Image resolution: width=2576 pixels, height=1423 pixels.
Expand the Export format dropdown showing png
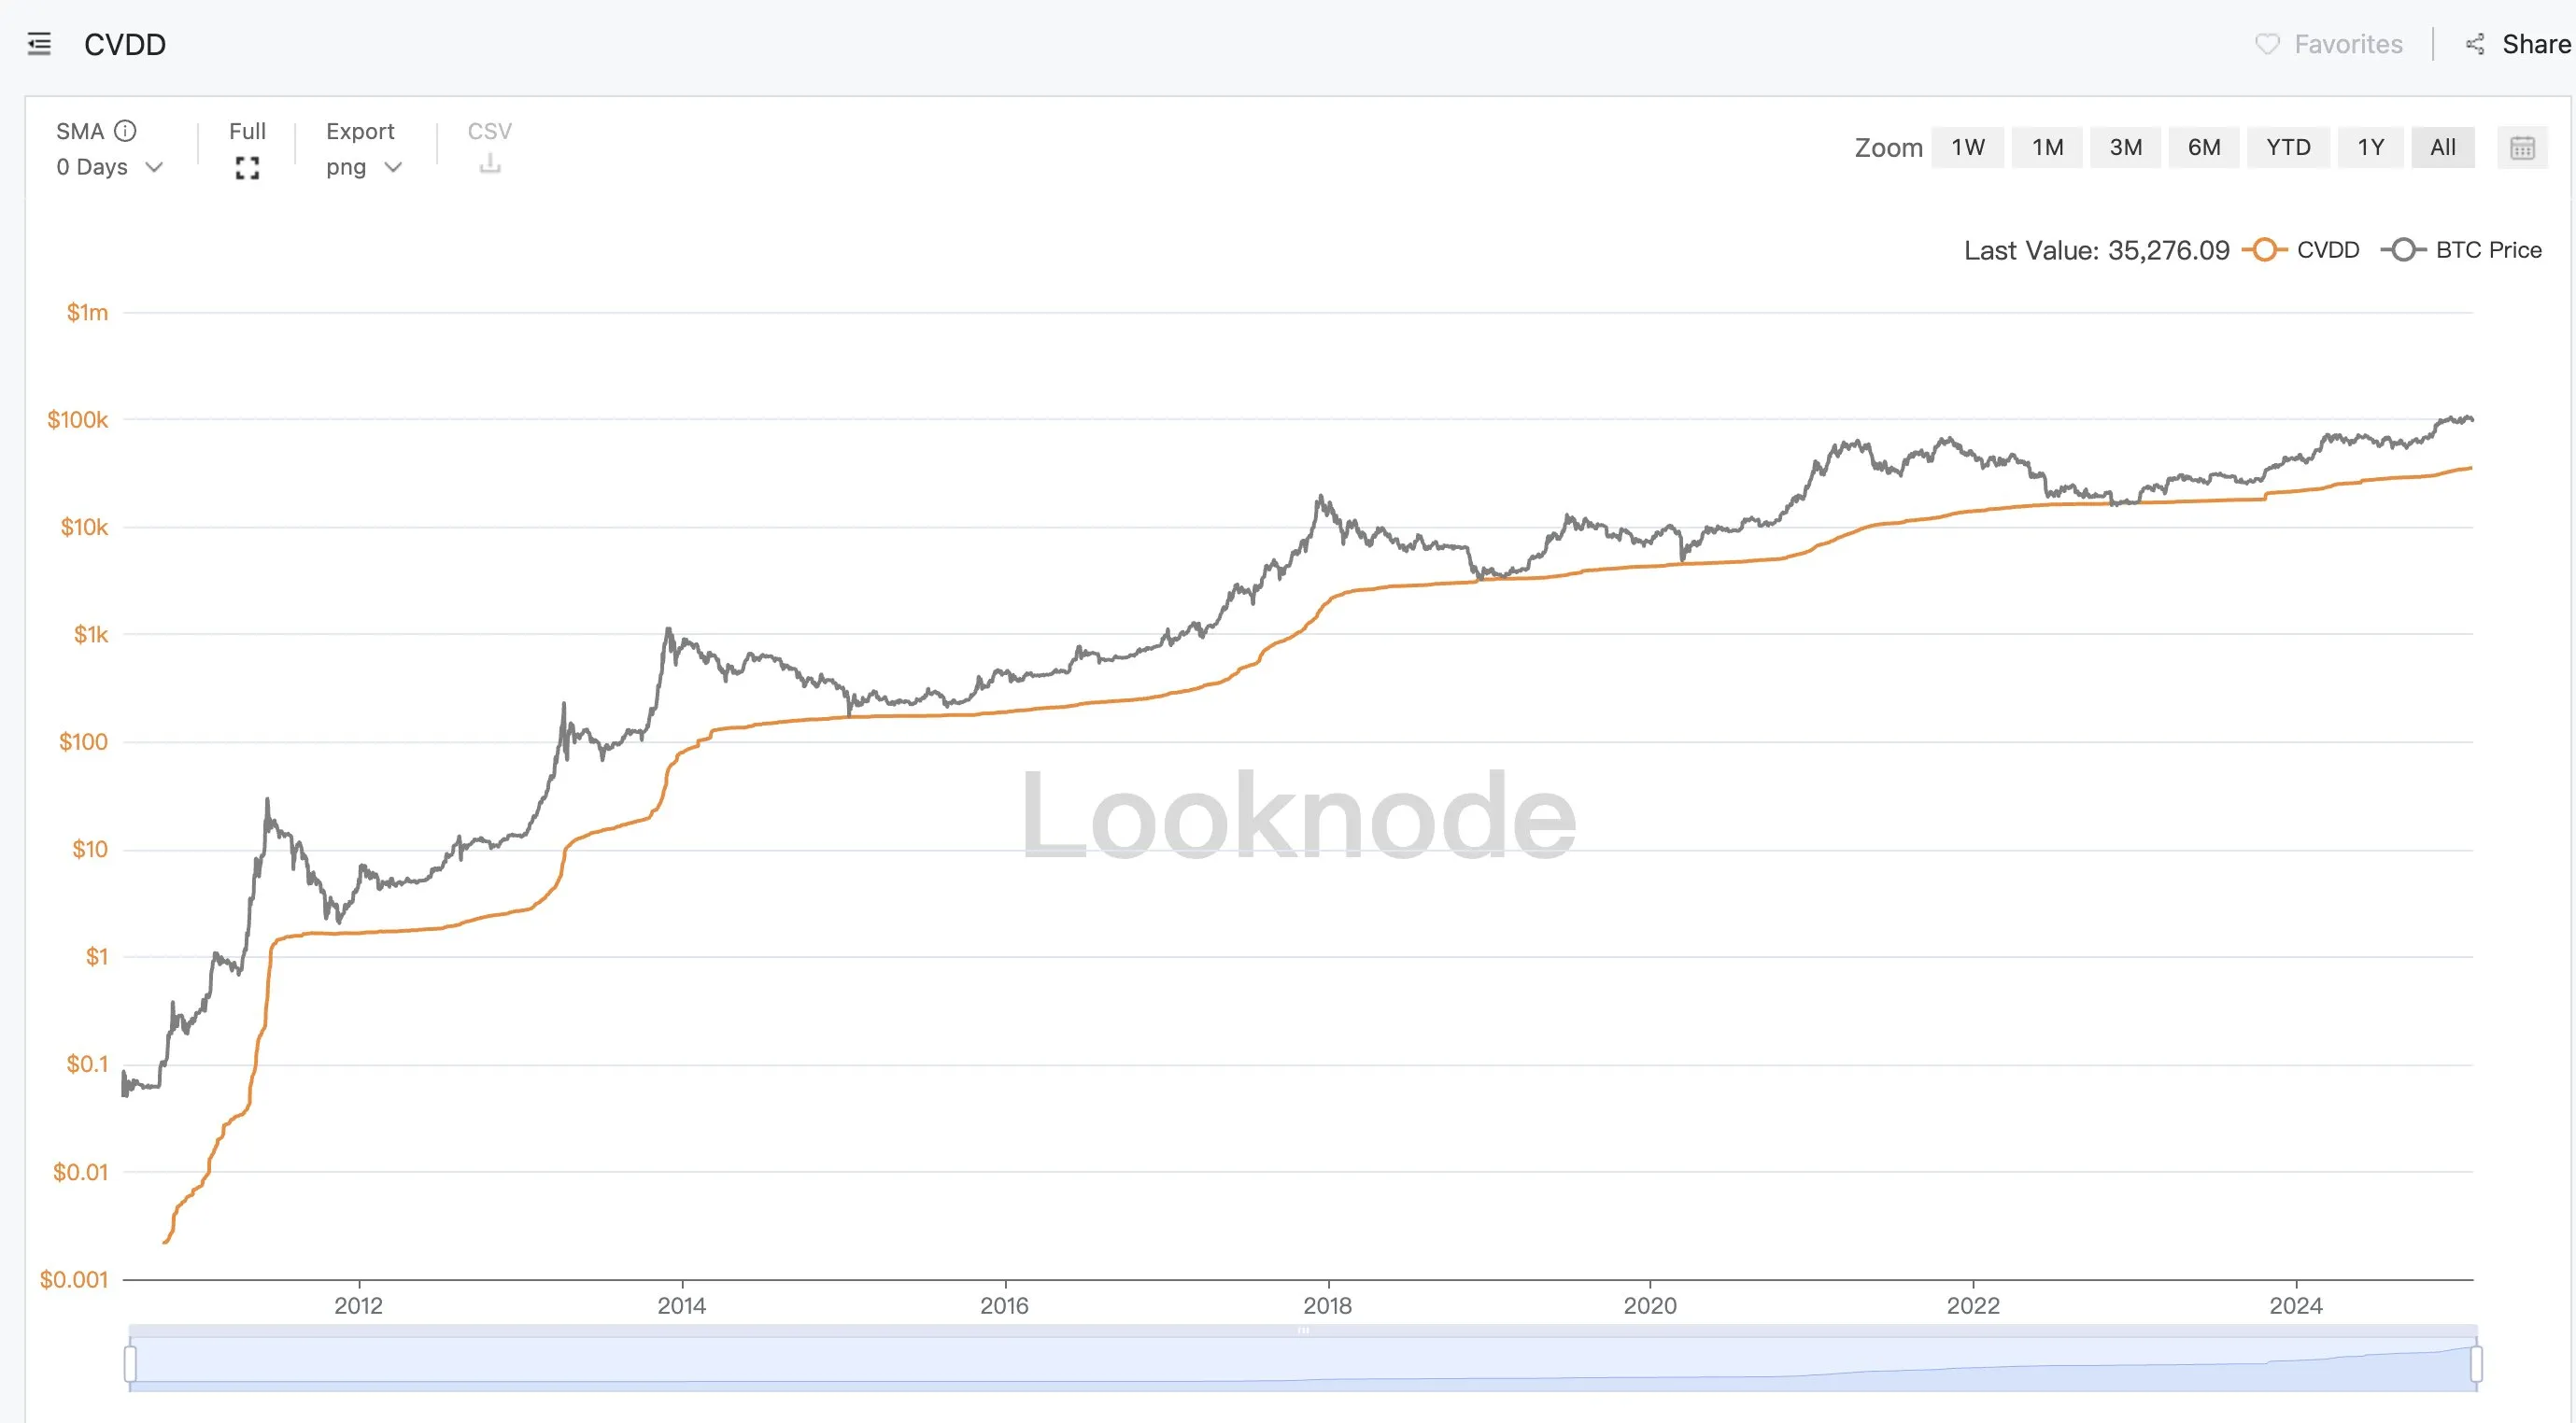tap(361, 166)
